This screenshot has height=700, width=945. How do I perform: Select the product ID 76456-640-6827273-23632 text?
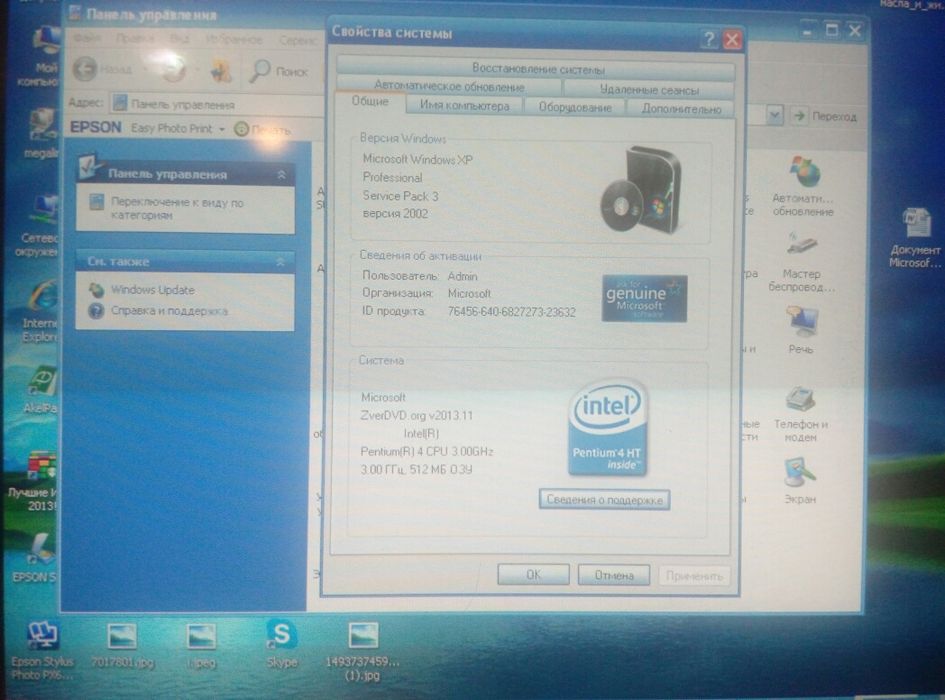[x=511, y=312]
